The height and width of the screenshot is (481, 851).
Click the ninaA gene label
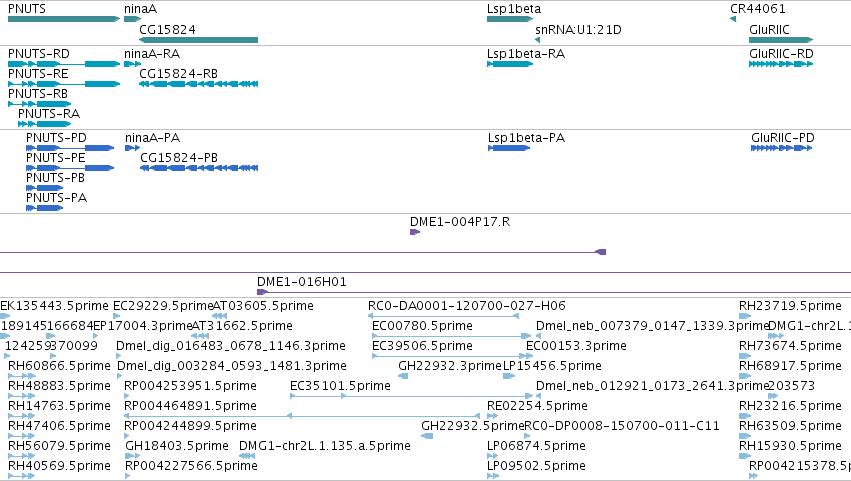[x=141, y=9]
